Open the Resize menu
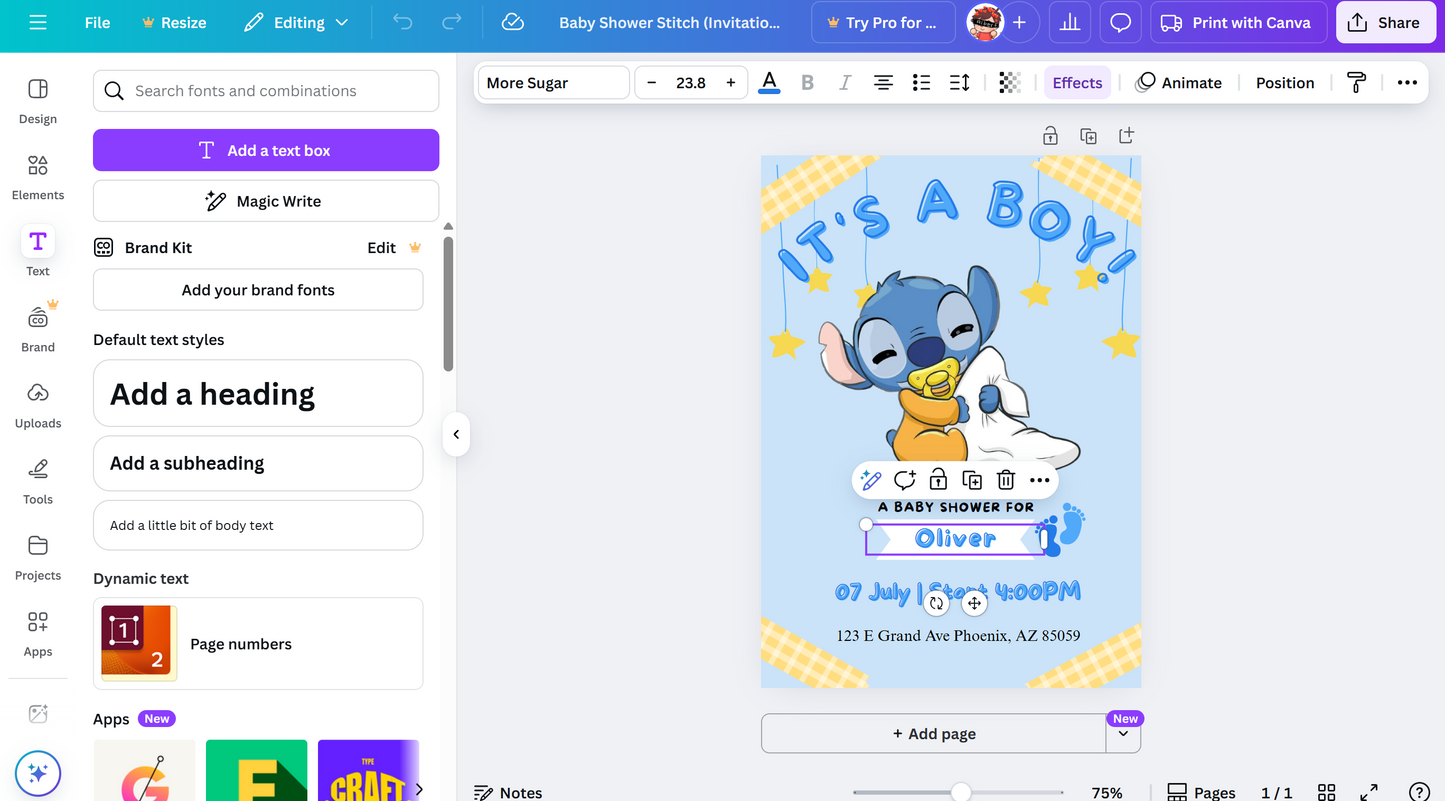 (173, 22)
